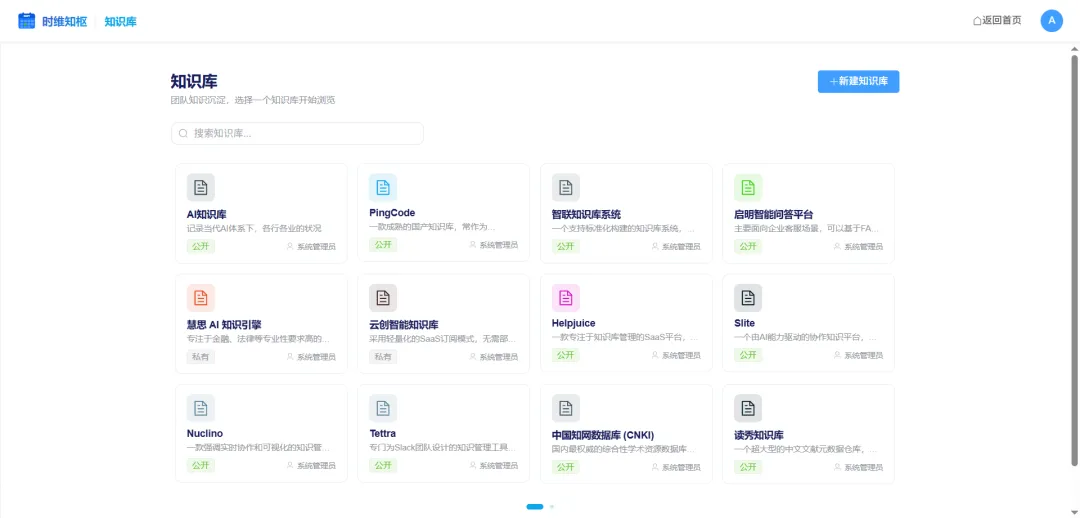Image resolution: width=1080 pixels, height=518 pixels.
Task: Click the user icon on Slite card
Action: [838, 355]
